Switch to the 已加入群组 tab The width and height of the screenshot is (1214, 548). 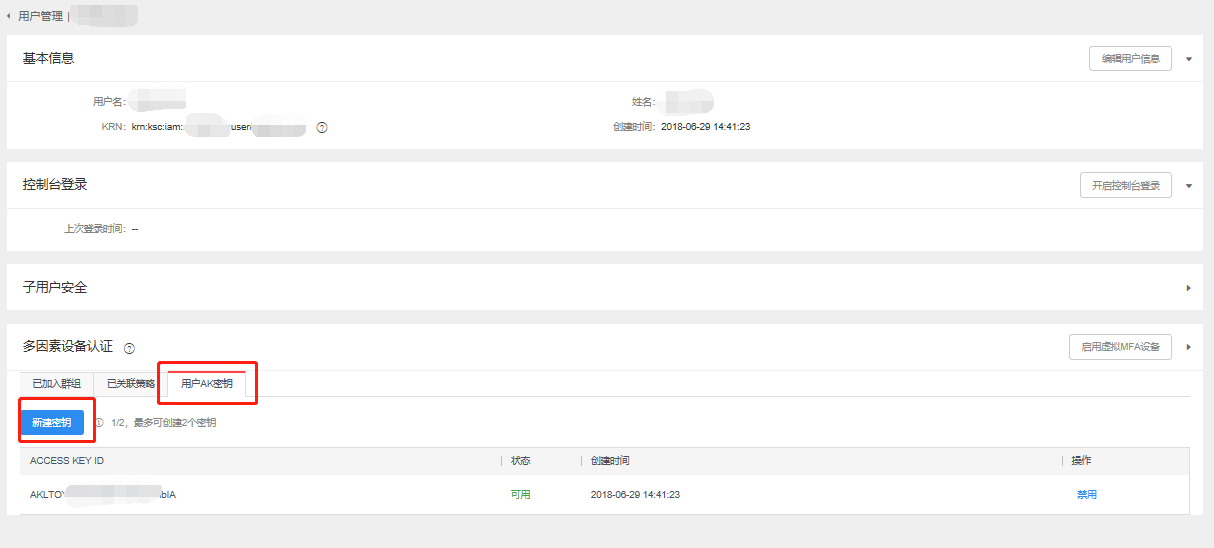56,384
